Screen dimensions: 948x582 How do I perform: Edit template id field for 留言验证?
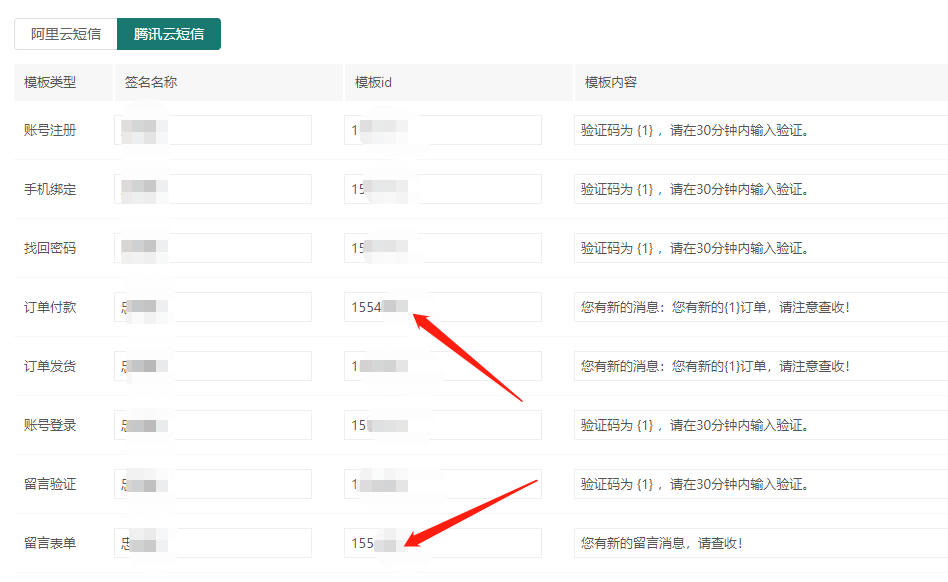pos(443,484)
